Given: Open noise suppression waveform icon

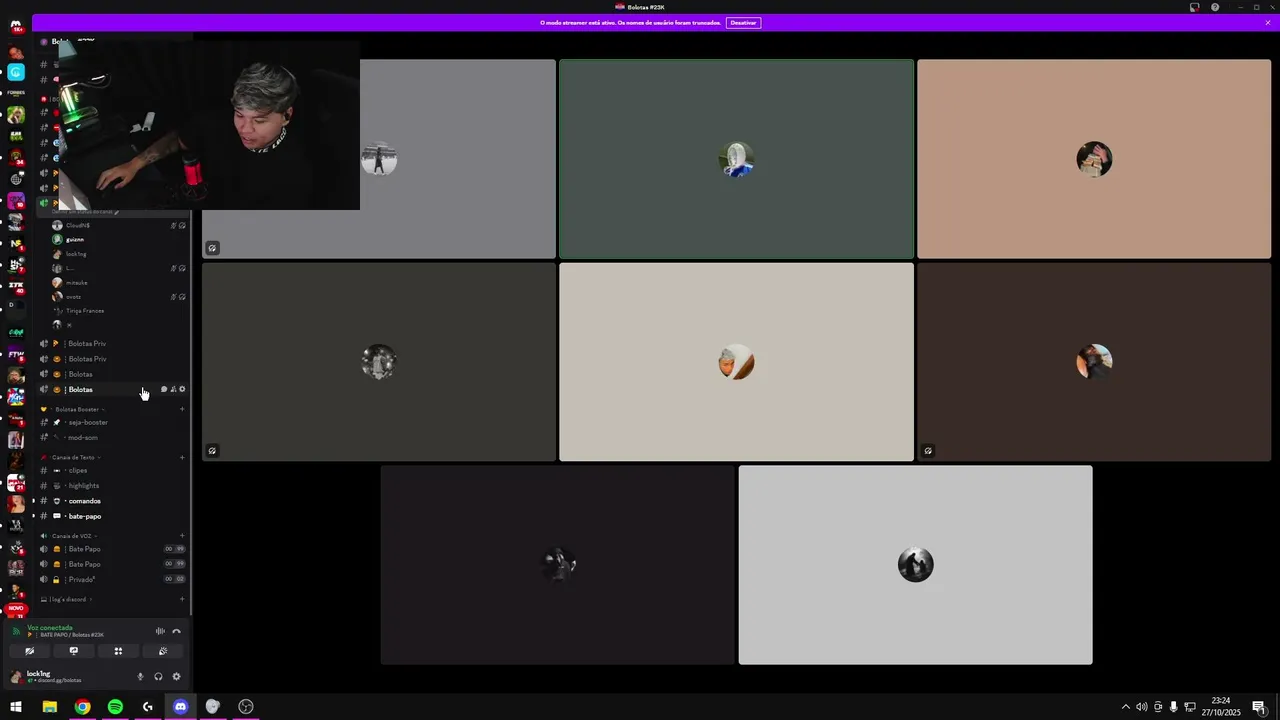Looking at the screenshot, I should point(160,631).
